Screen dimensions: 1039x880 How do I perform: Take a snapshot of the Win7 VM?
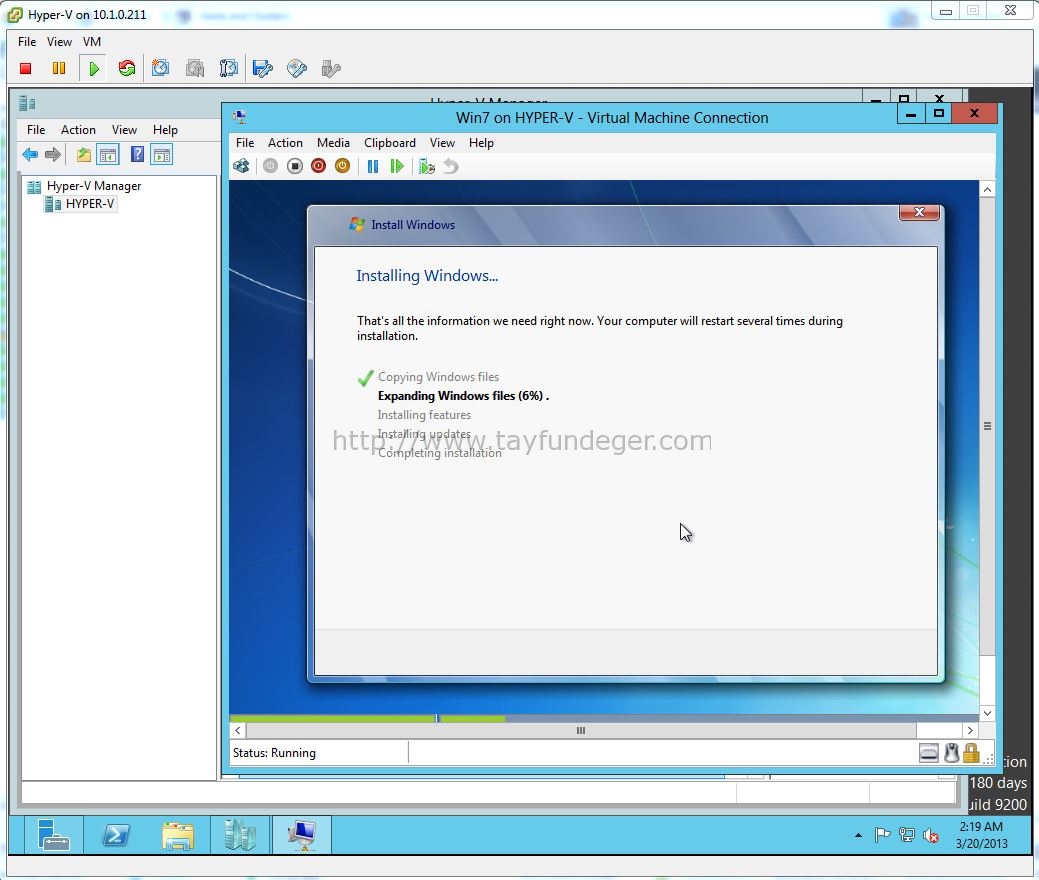[427, 166]
